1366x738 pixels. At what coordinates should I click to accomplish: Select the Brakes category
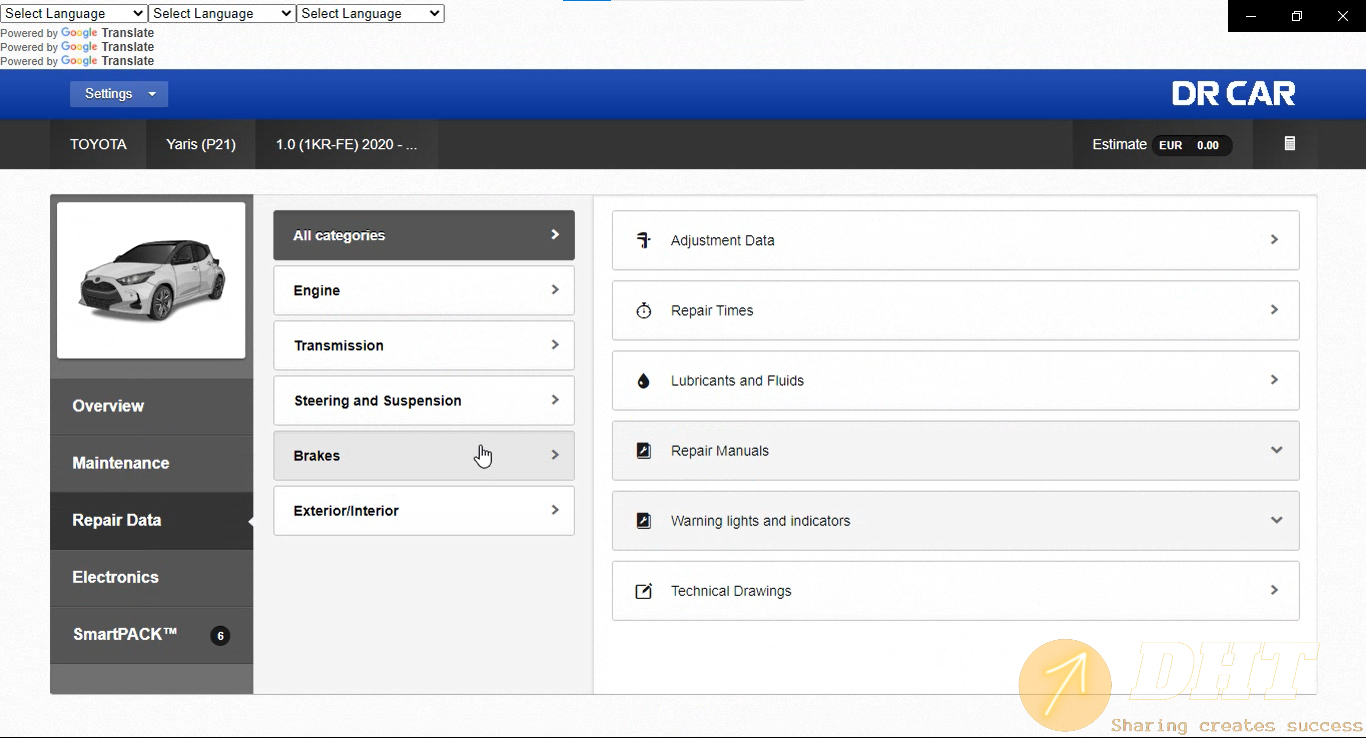tap(424, 455)
